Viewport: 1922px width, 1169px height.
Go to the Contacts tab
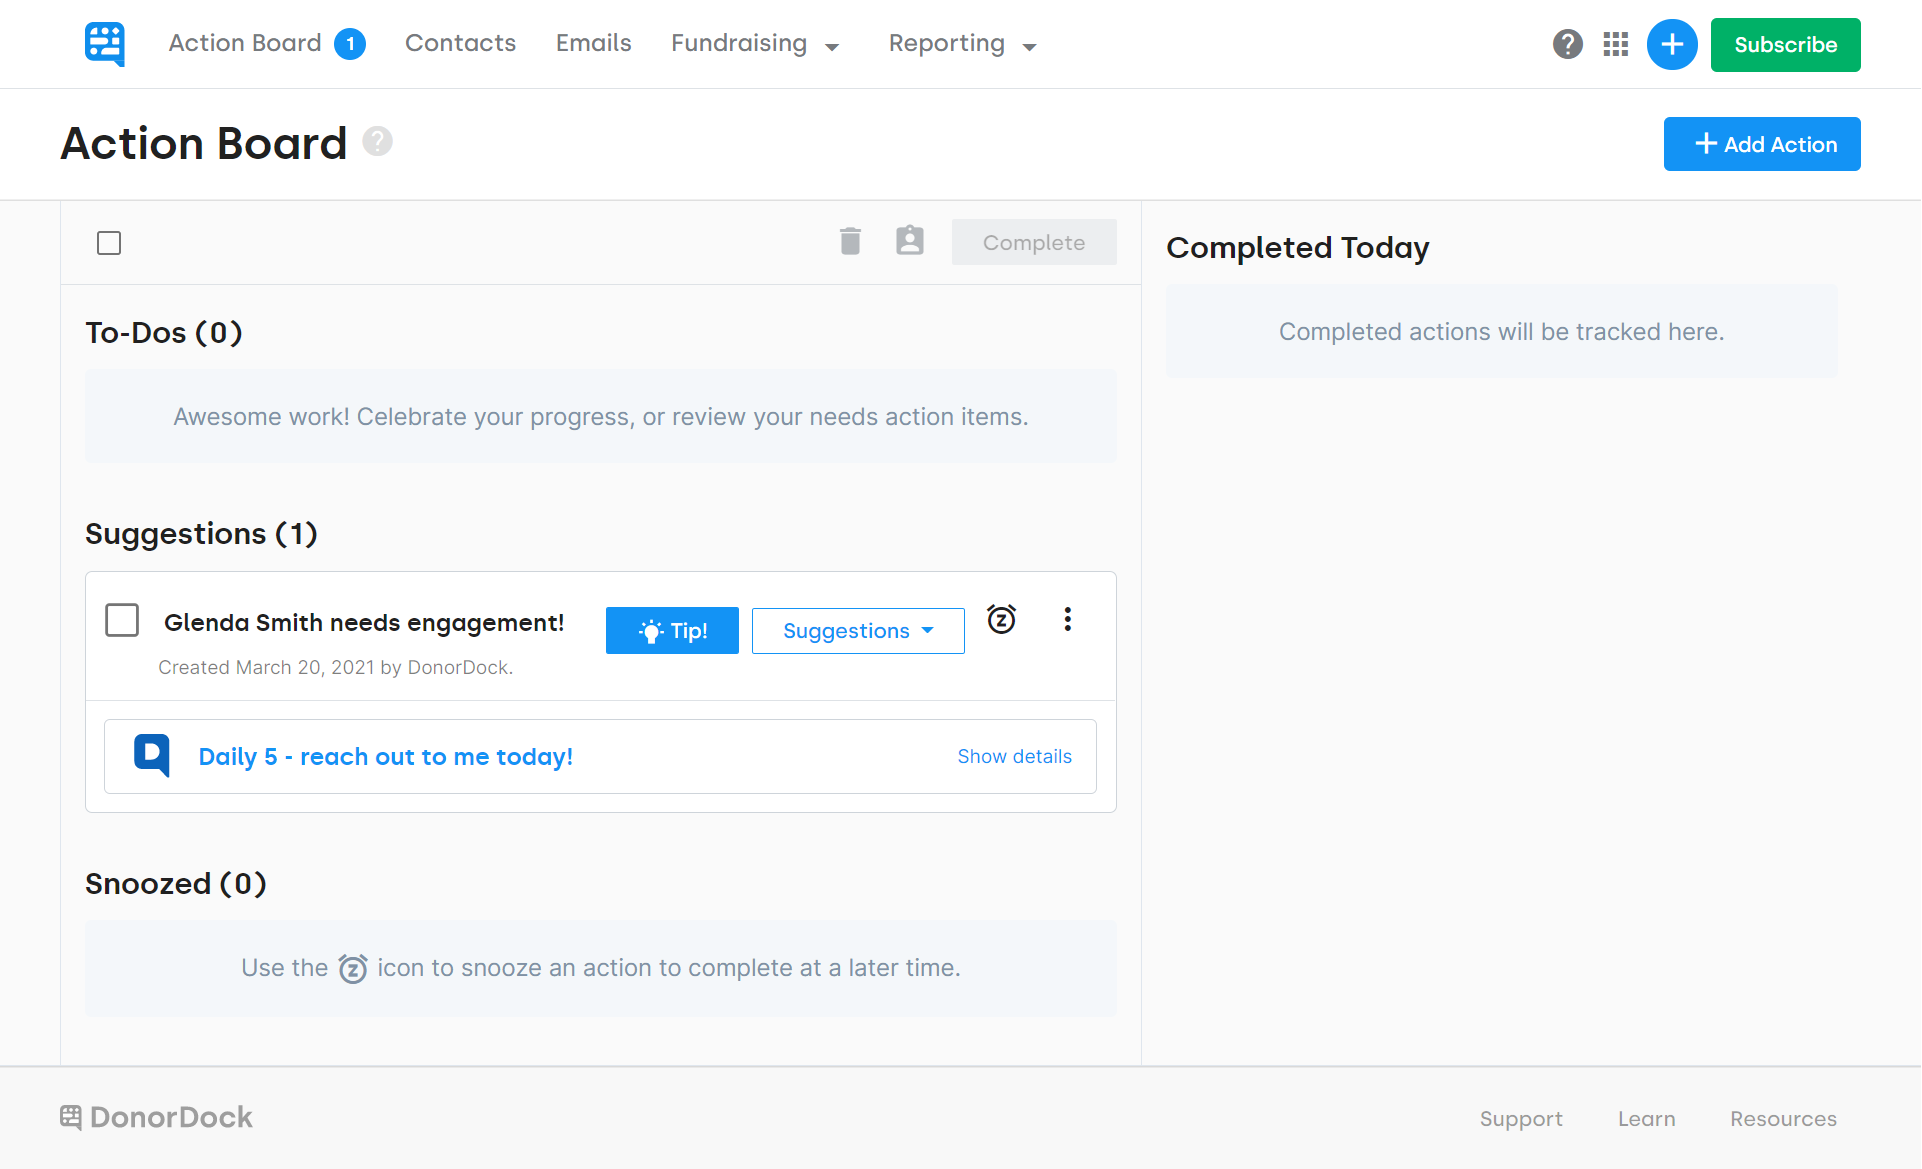[460, 44]
